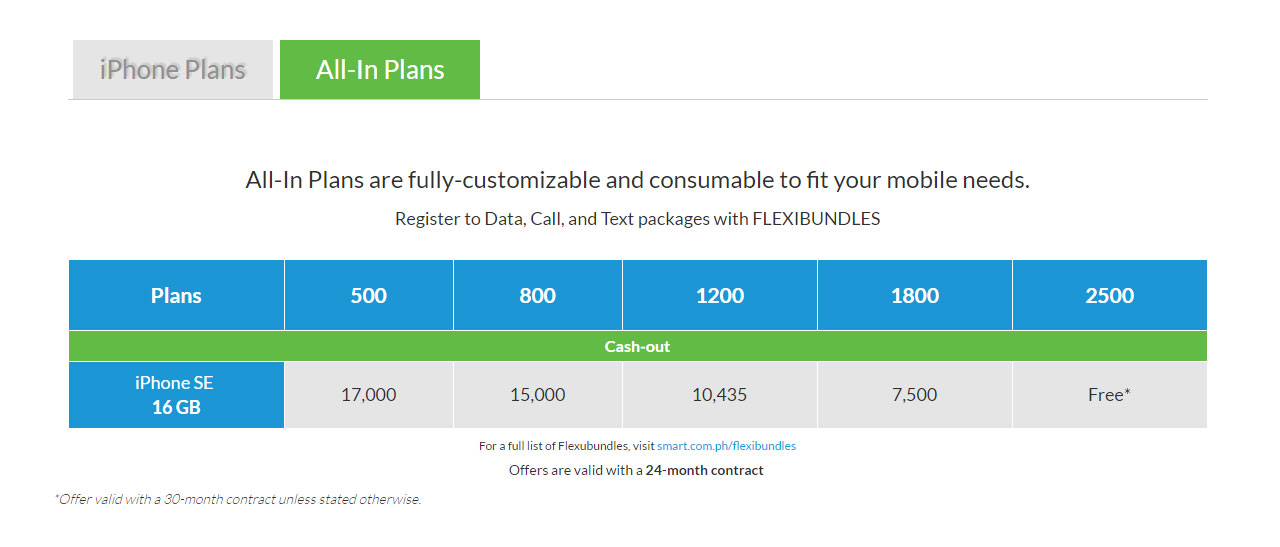
Task: Click the 10,435 cash-out cell
Action: click(x=720, y=395)
